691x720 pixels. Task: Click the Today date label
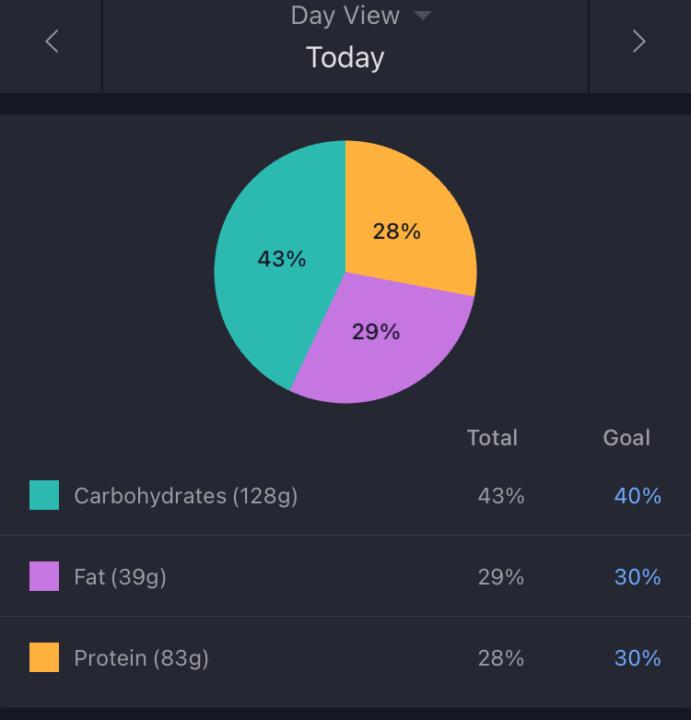coord(345,57)
